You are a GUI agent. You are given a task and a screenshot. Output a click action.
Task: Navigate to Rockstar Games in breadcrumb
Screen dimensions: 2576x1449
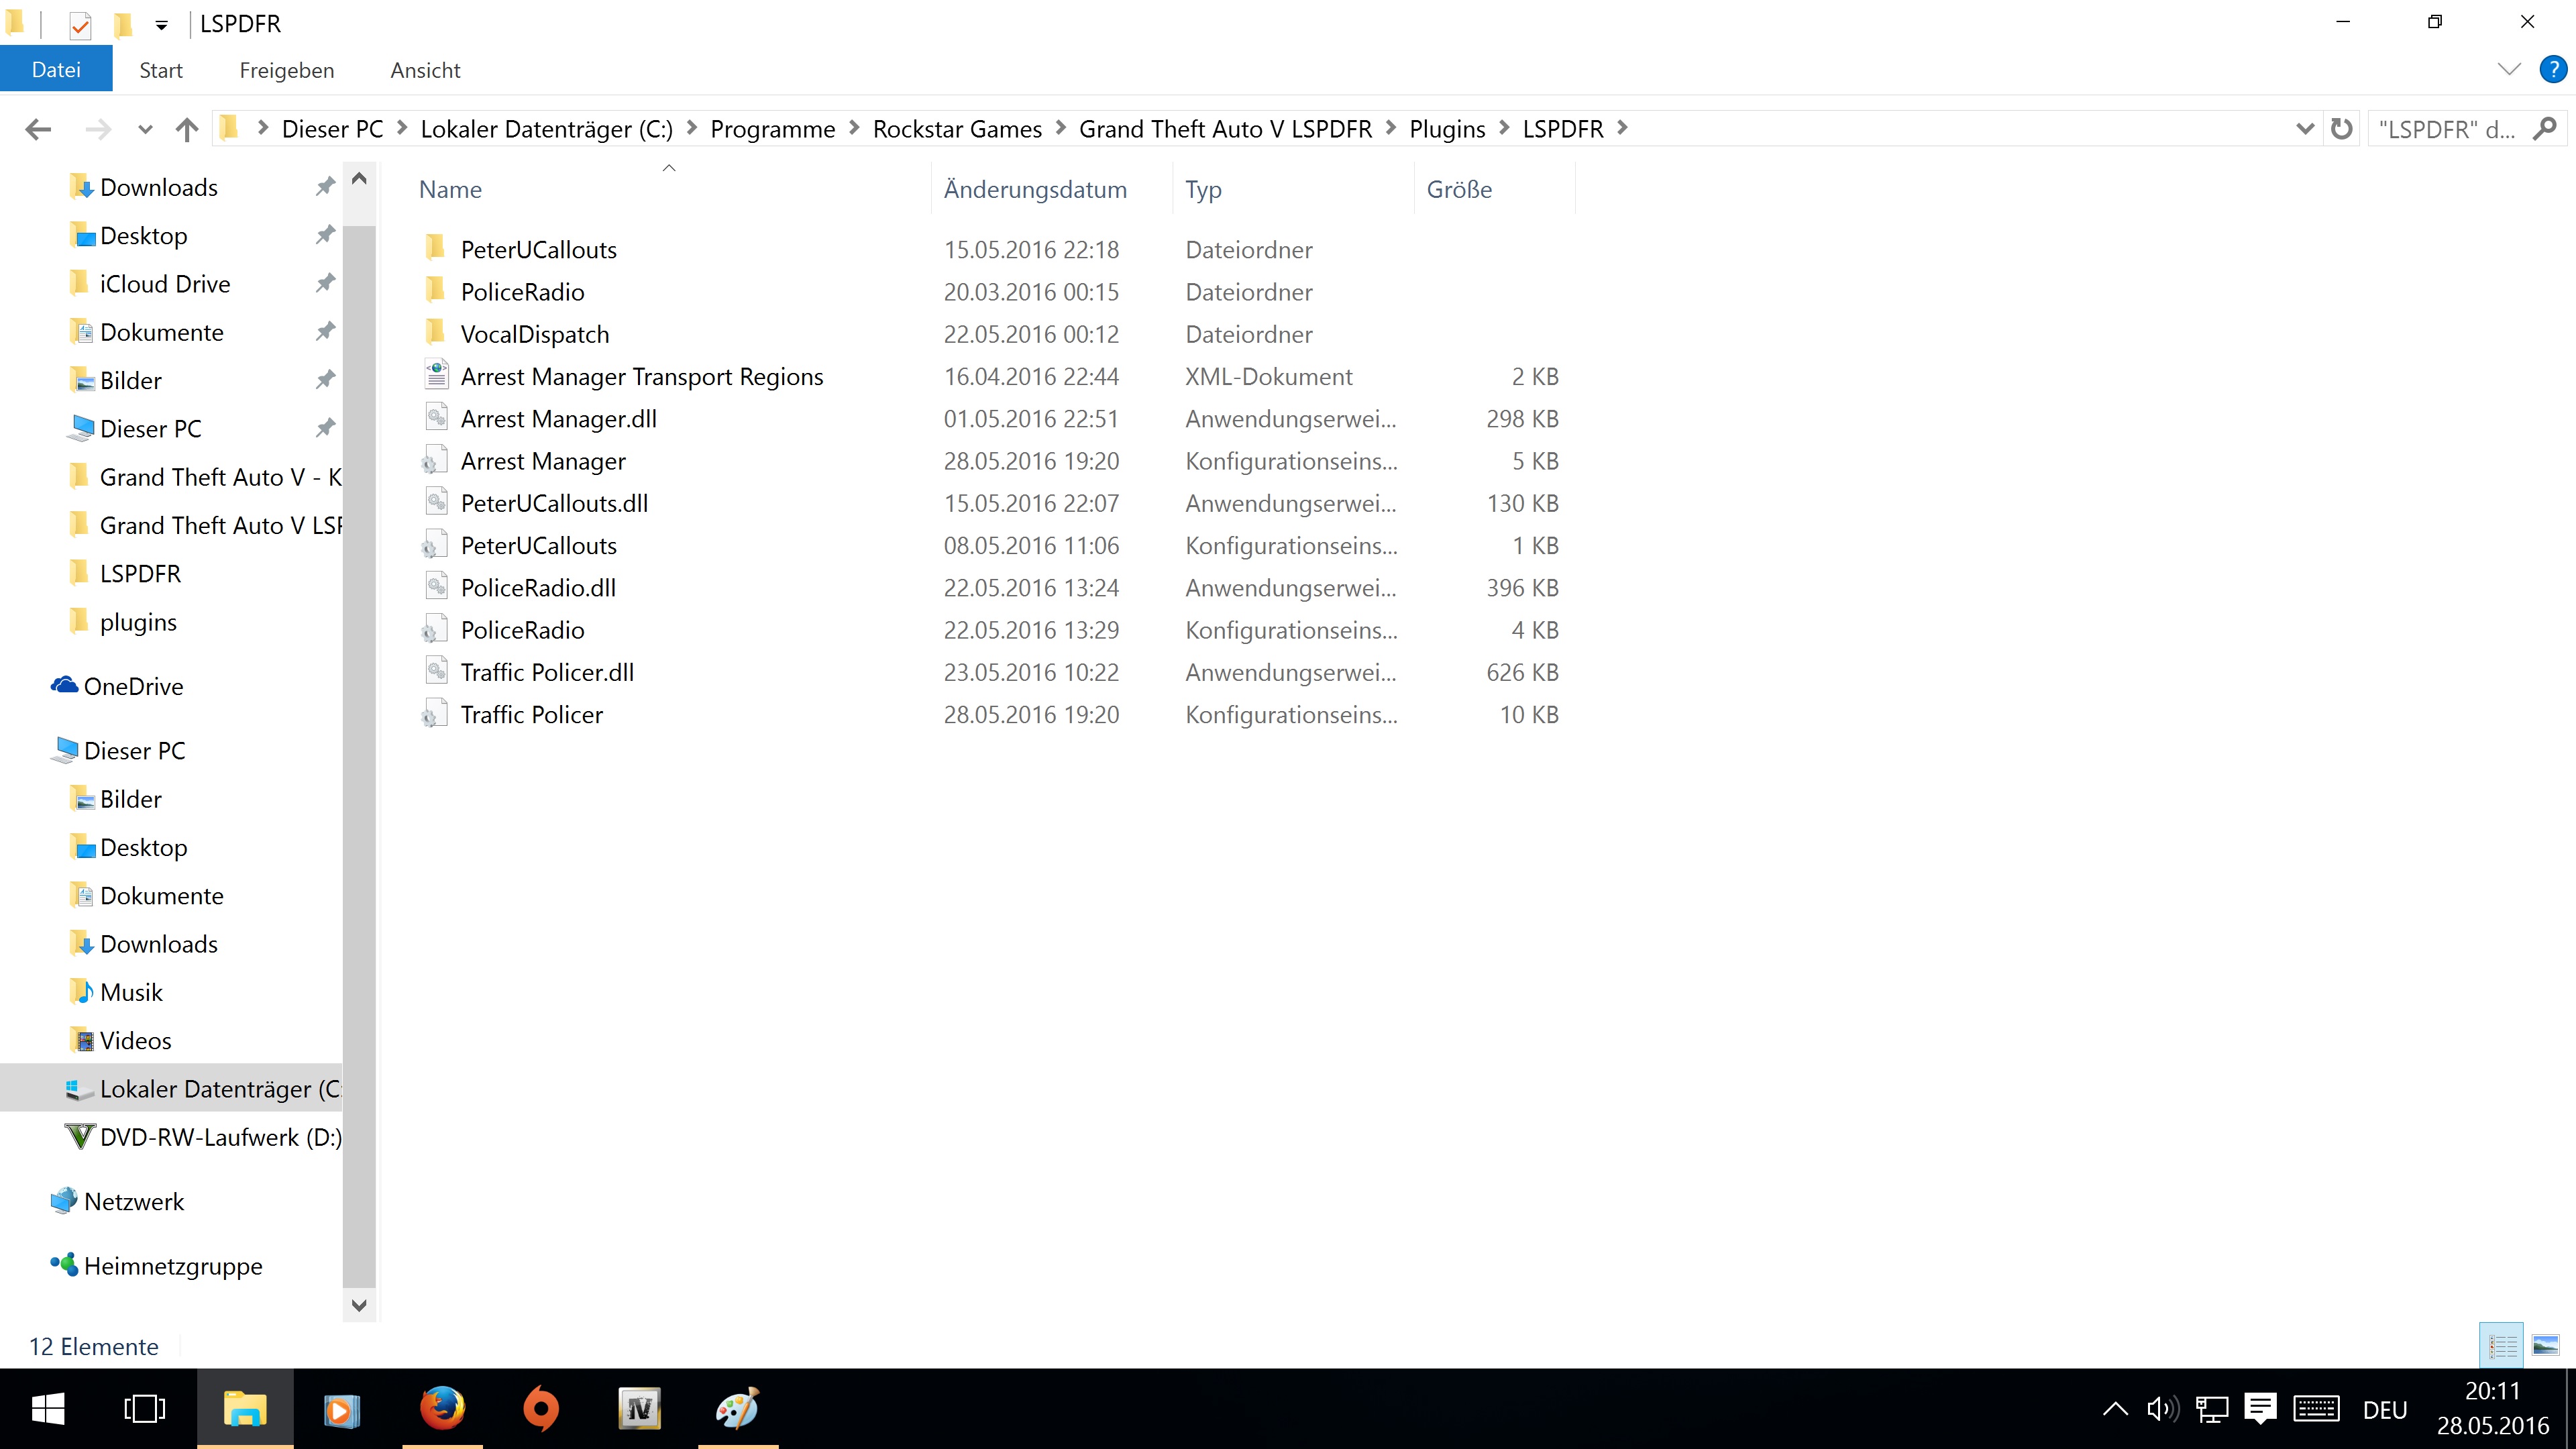[x=956, y=129]
